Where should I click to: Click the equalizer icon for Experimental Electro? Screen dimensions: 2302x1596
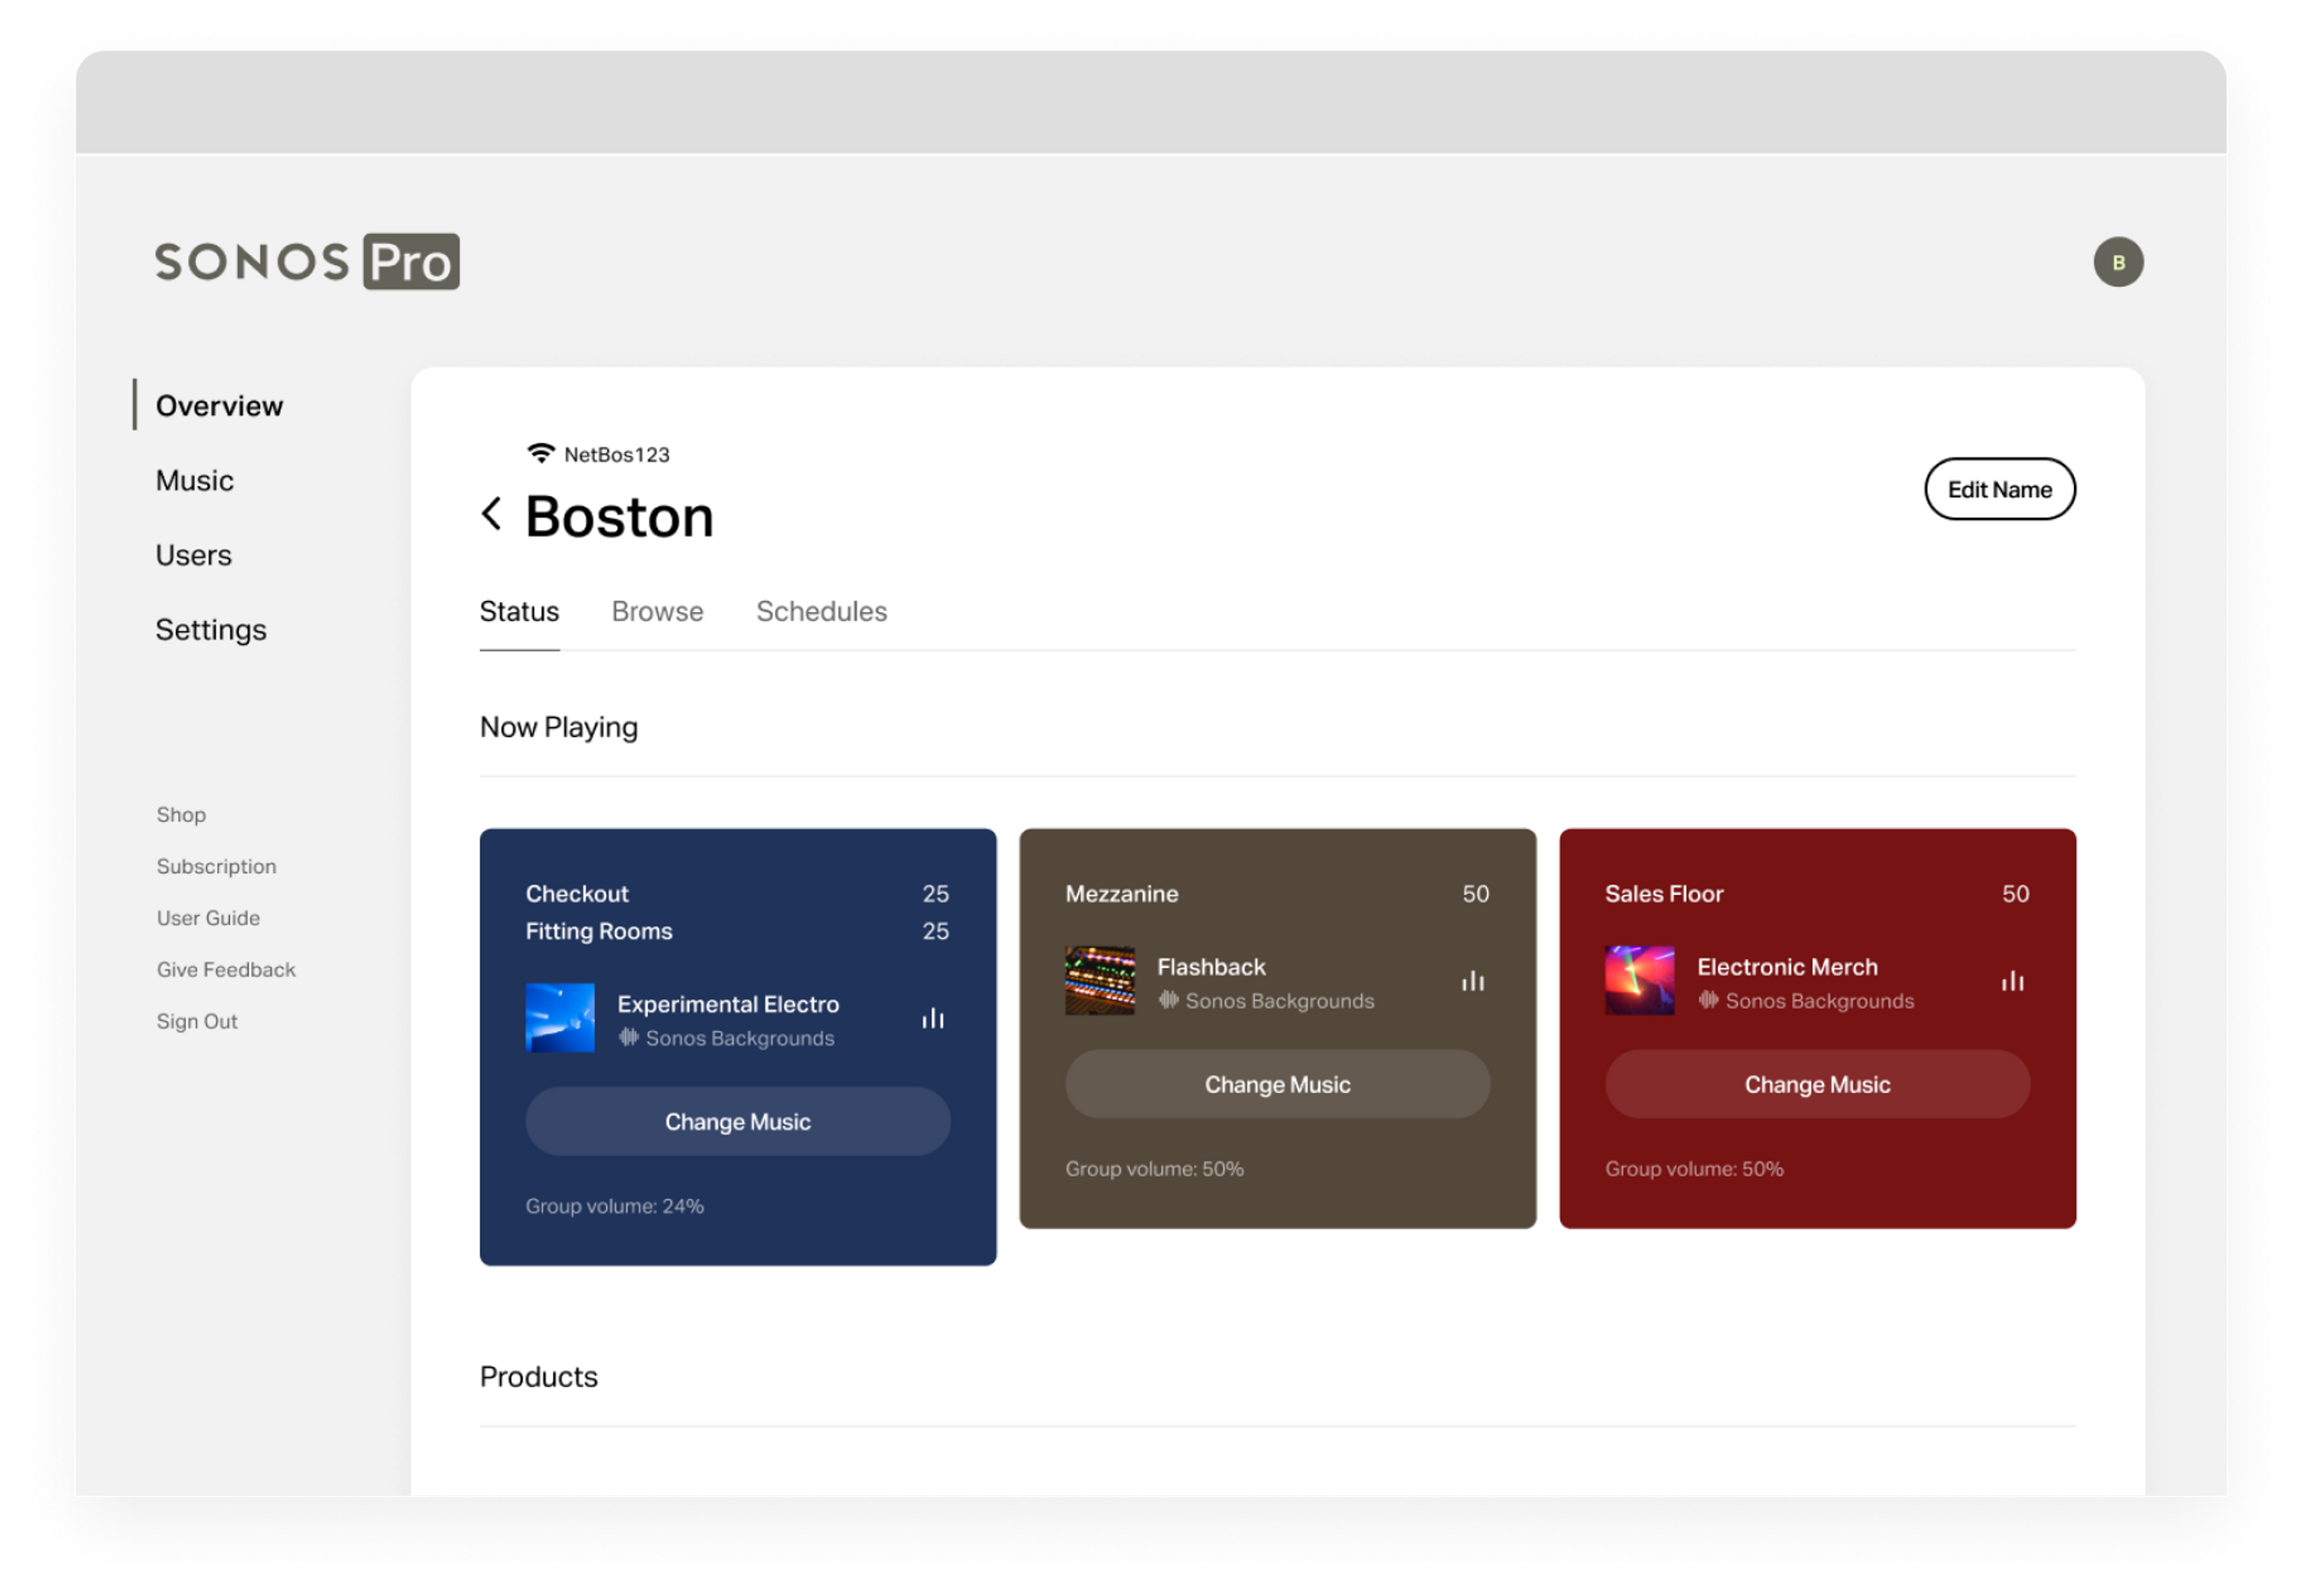[x=932, y=1019]
